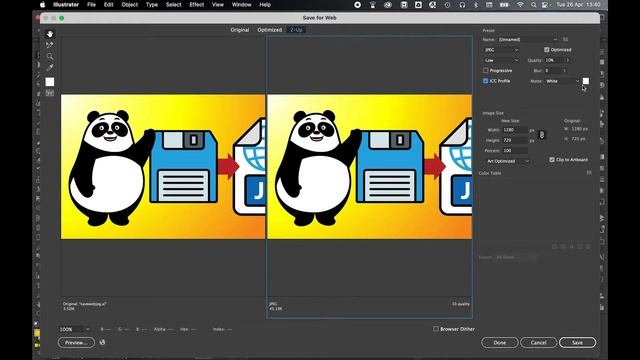Click the screen recording menu bar icon
640x360 pixels.
pos(358,5)
